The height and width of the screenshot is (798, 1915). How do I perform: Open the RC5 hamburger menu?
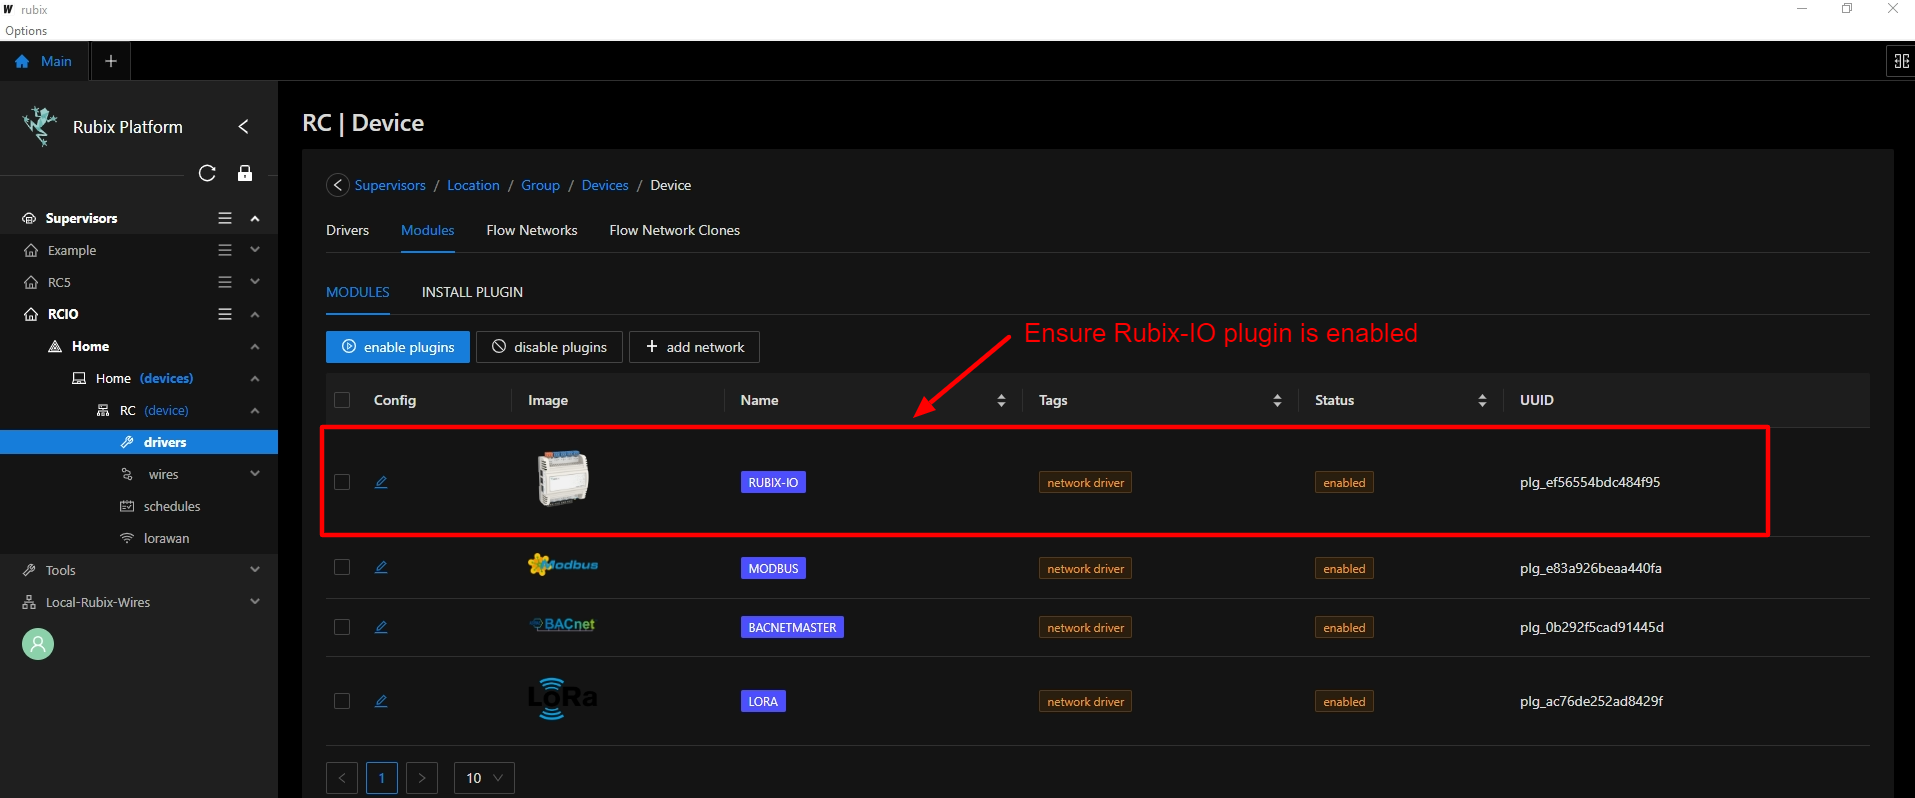coord(225,282)
